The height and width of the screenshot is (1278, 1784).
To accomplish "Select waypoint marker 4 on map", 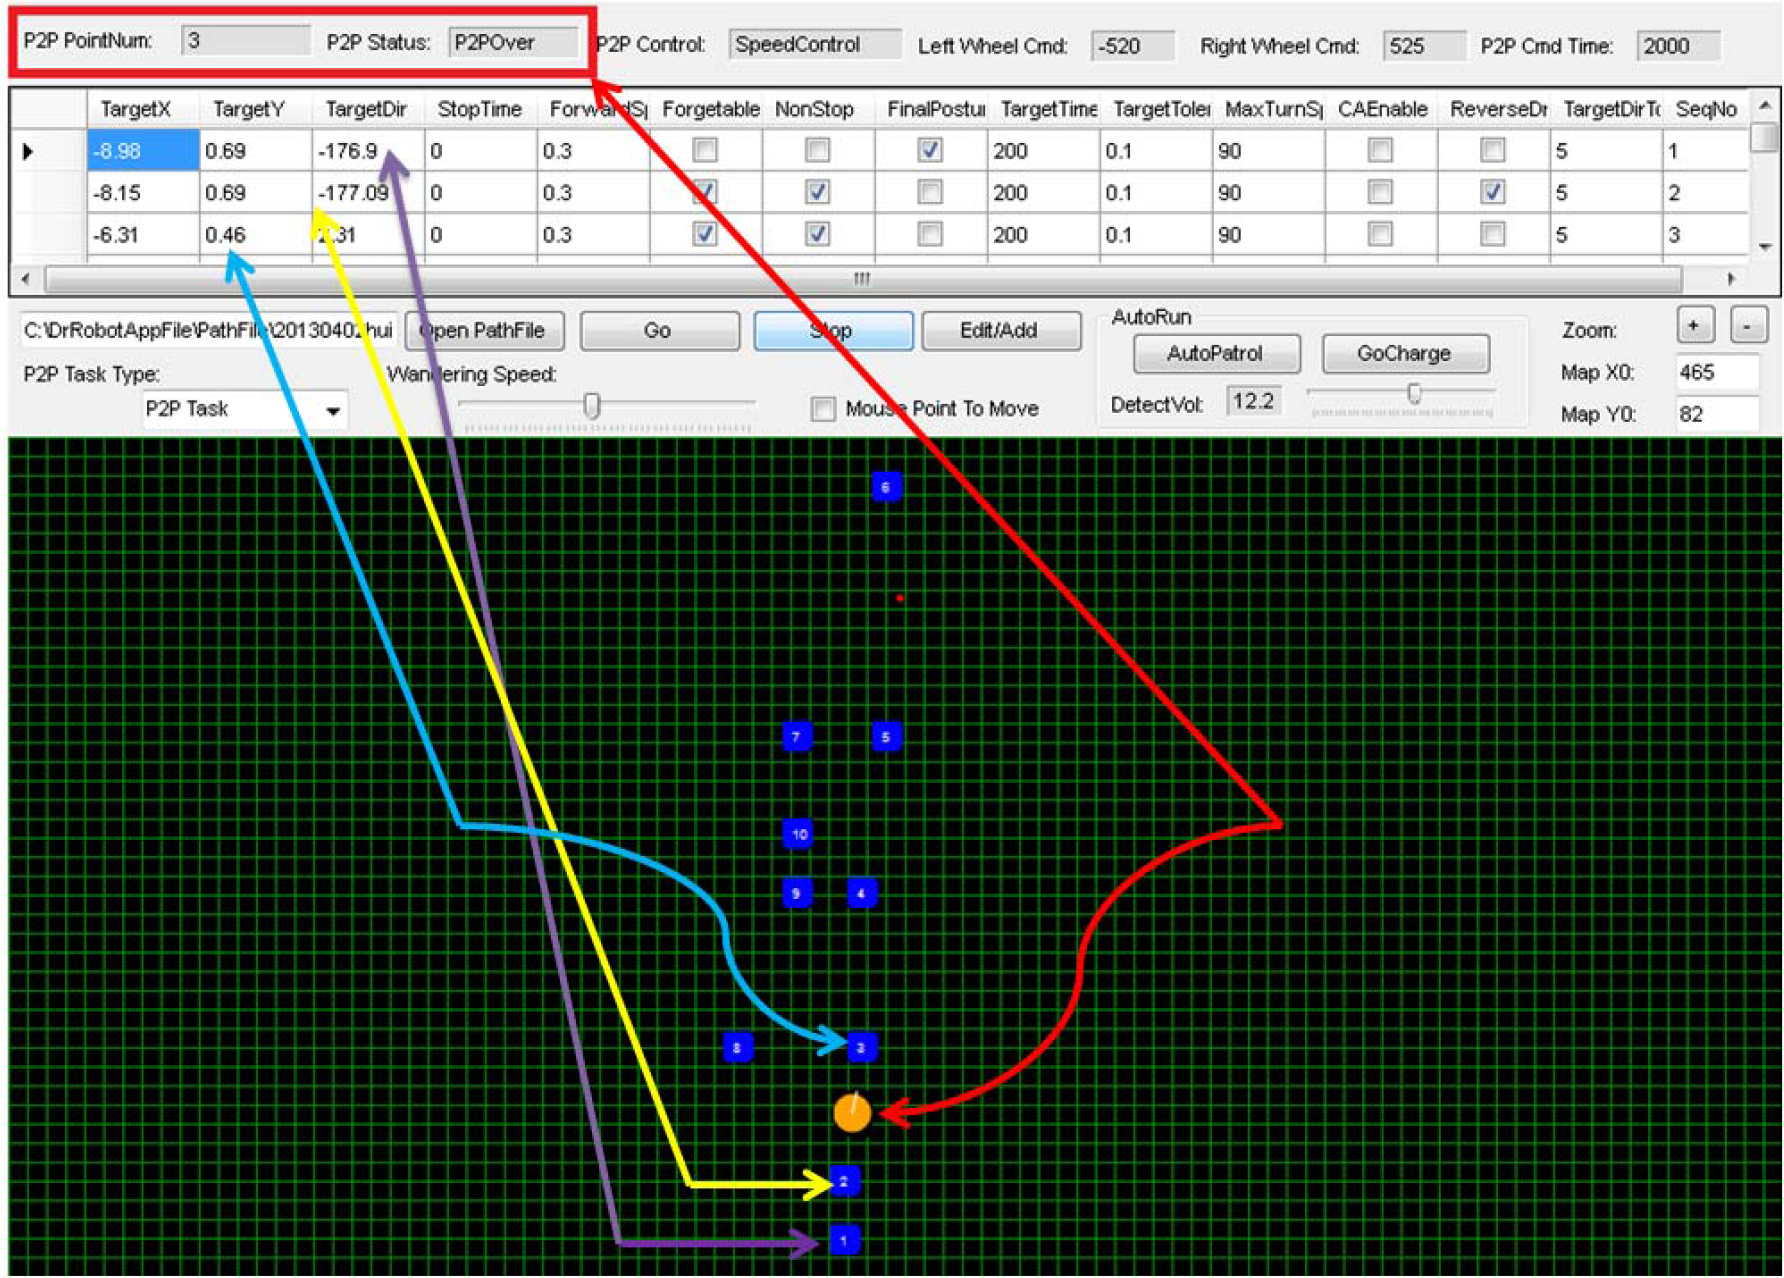I will [861, 893].
